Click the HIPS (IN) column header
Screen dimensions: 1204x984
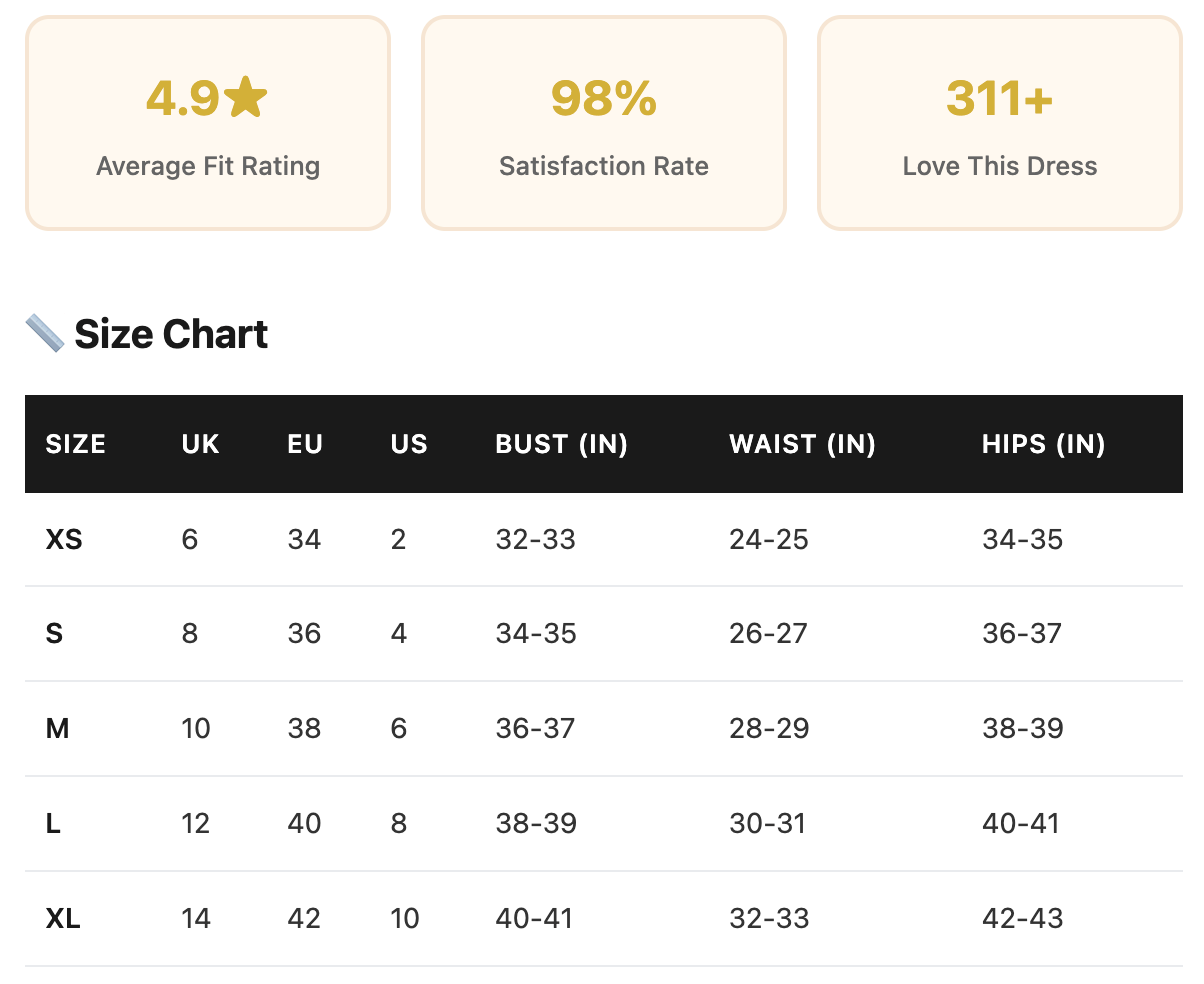tap(1044, 444)
